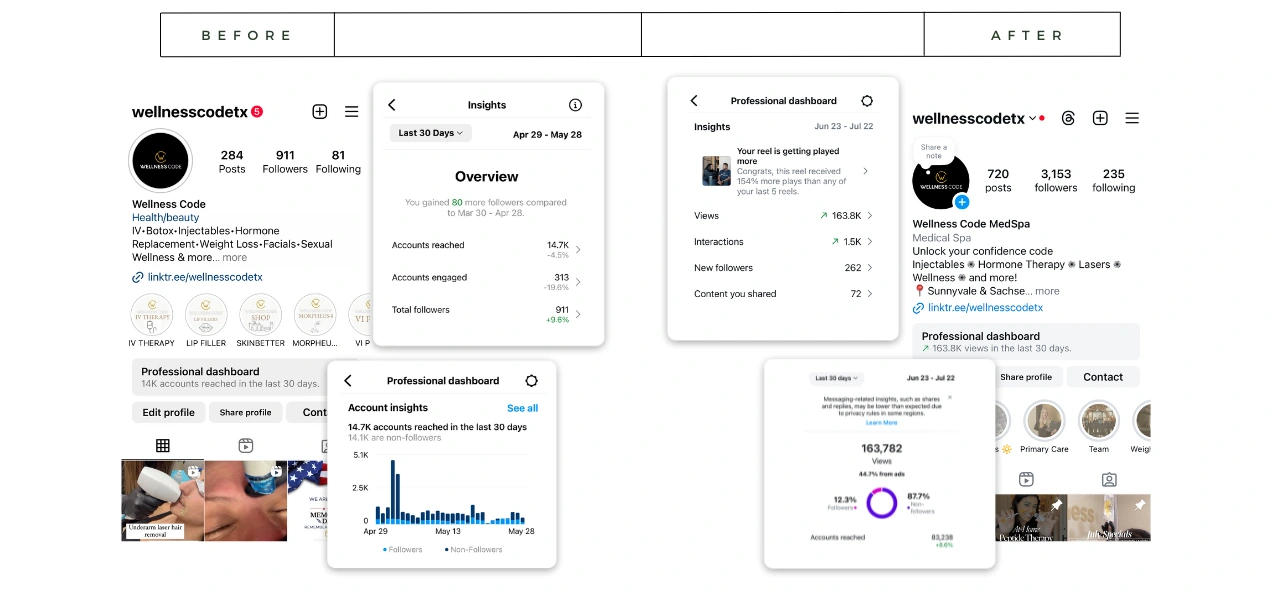Tap the 911 Followers count
This screenshot has height=600, width=1280.
(285, 162)
